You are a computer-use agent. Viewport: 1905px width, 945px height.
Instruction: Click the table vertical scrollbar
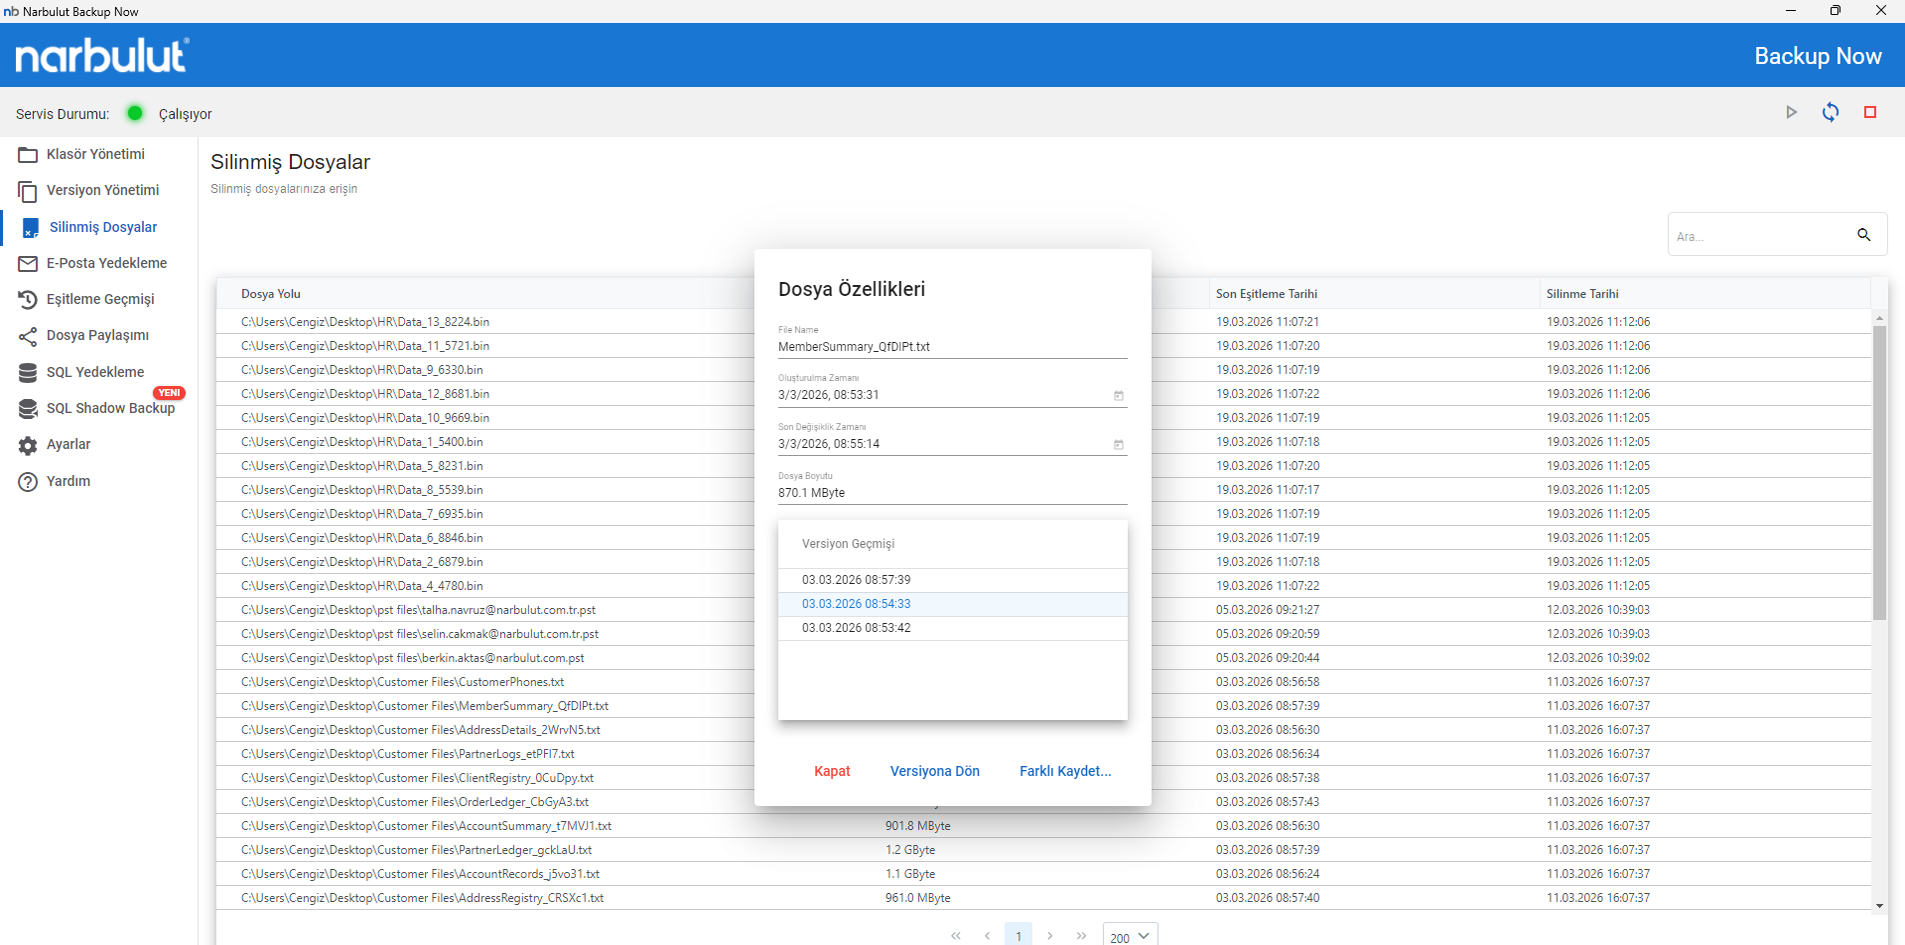(x=1880, y=470)
